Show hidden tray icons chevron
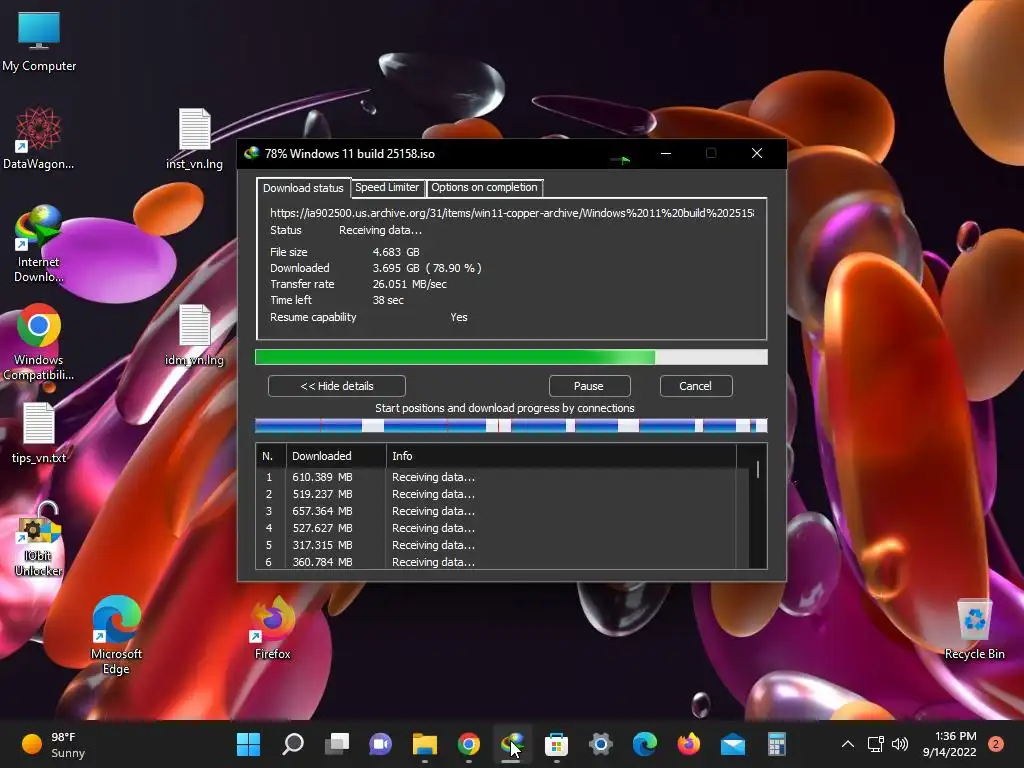Viewport: 1024px width, 768px height. pyautogui.click(x=848, y=744)
